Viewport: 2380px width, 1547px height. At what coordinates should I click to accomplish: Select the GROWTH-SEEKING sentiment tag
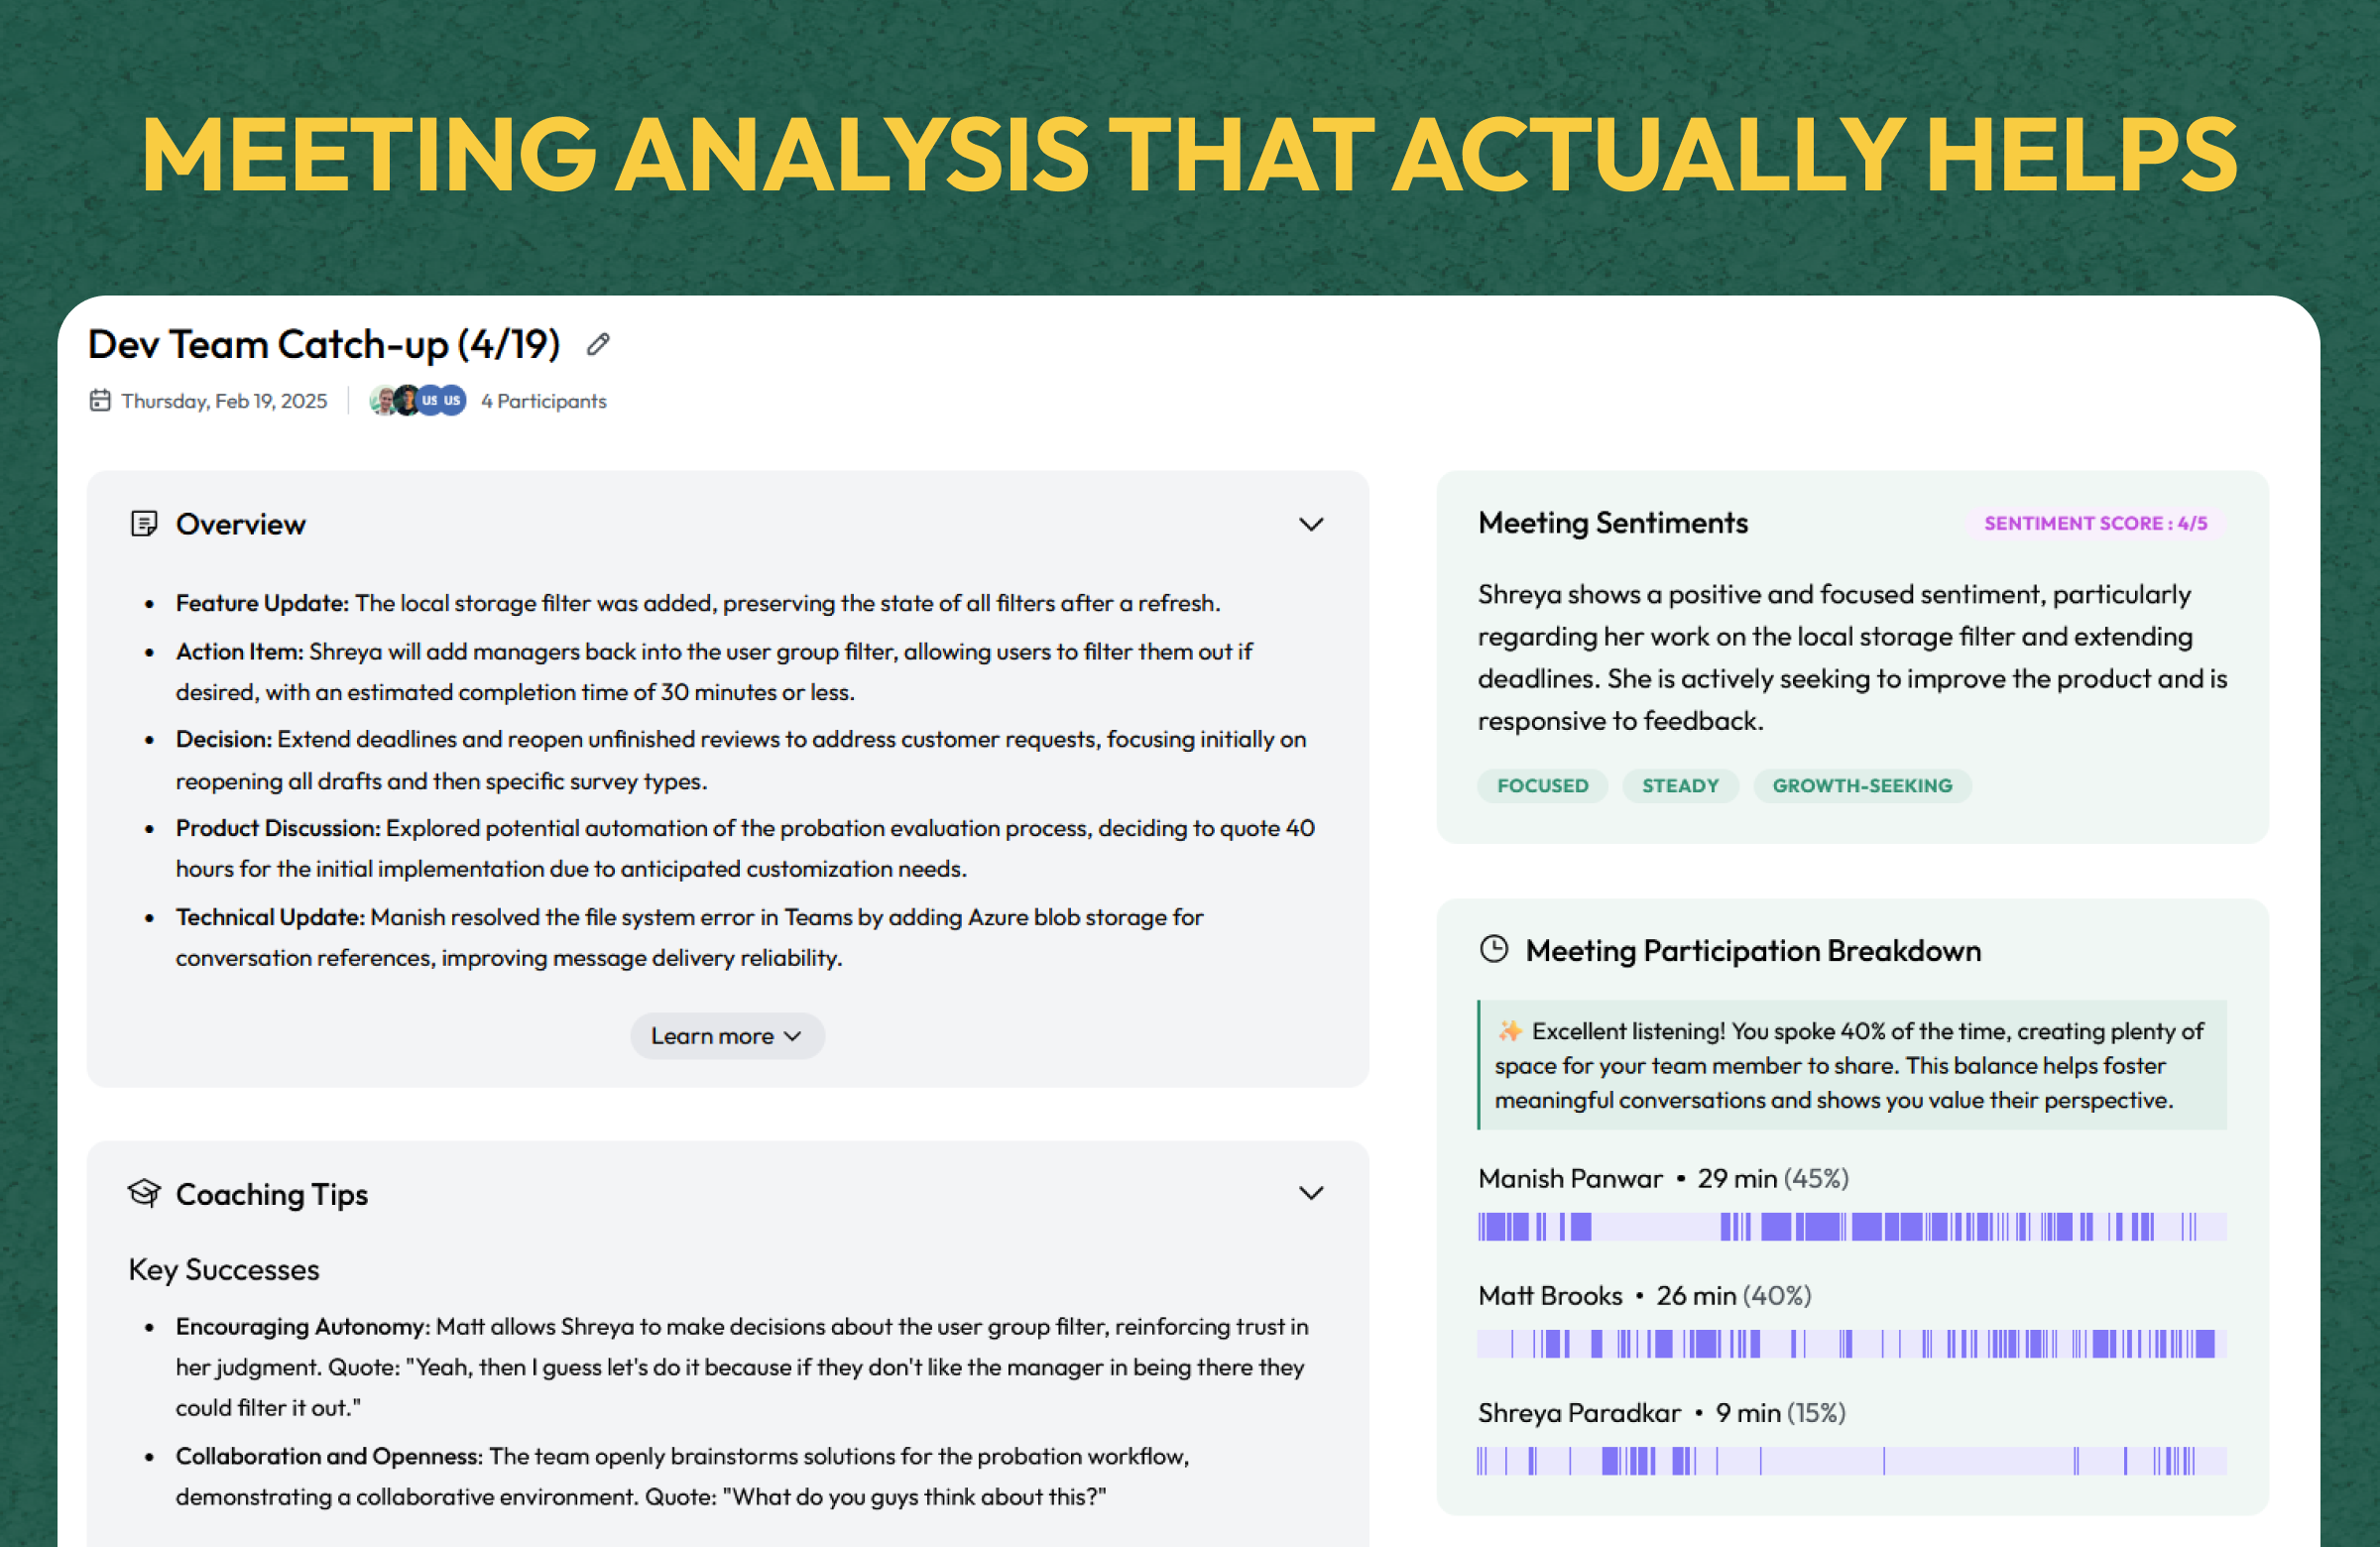[1861, 785]
